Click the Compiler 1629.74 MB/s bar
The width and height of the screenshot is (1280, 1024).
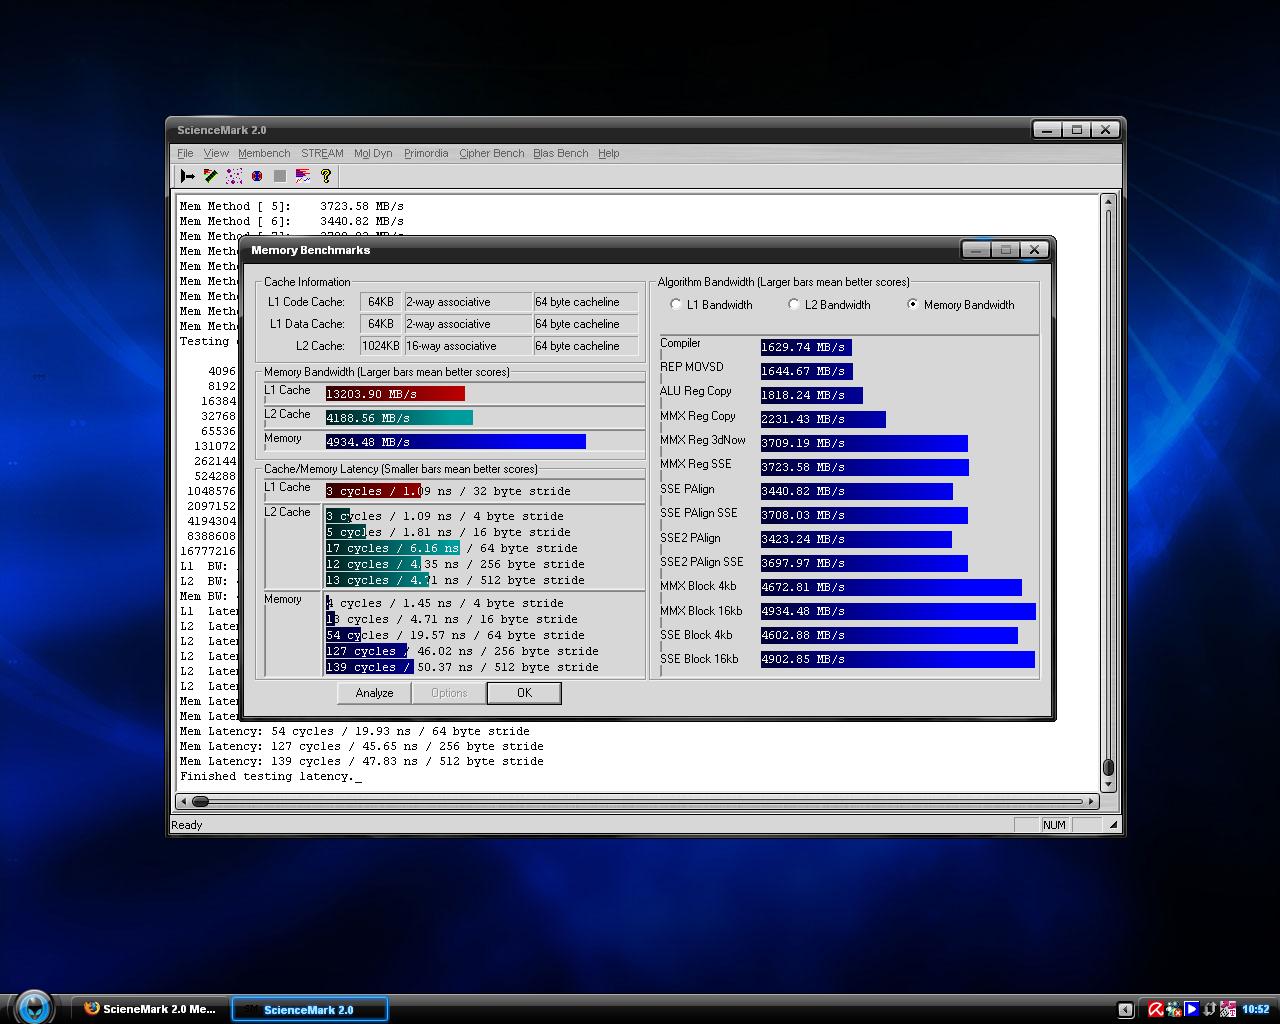coord(806,347)
